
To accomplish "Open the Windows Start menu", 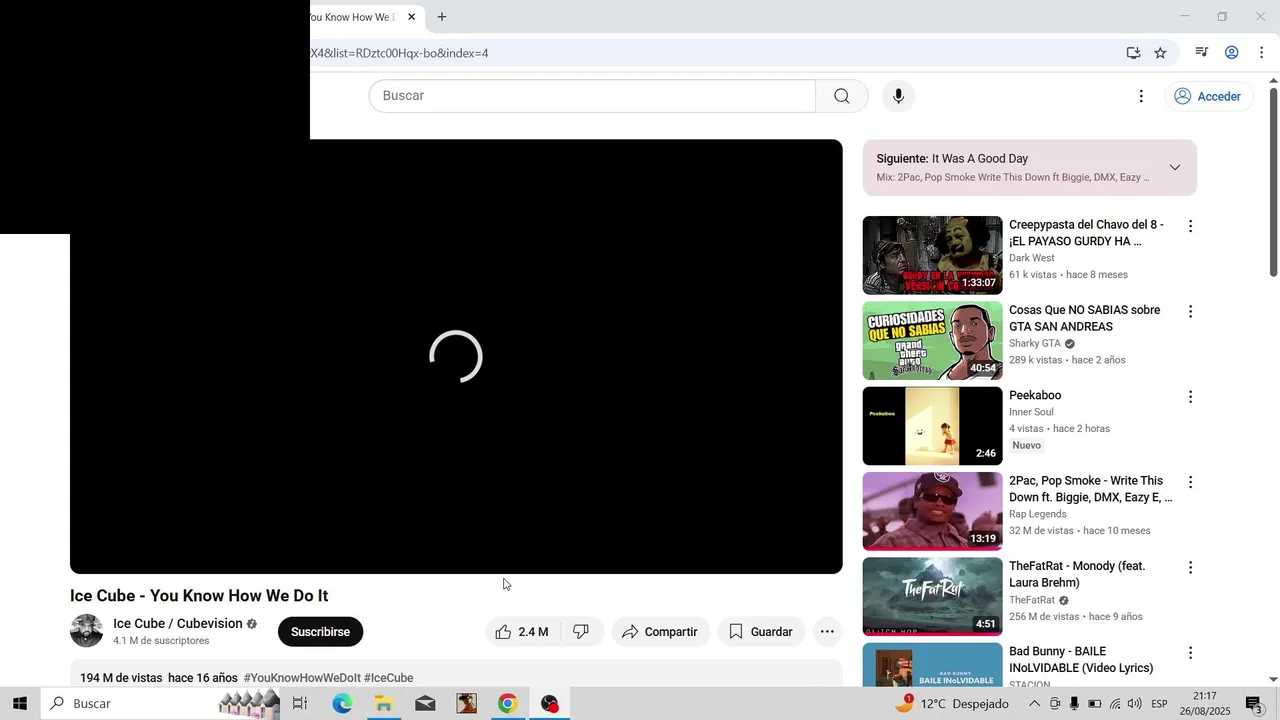I will (x=19, y=704).
